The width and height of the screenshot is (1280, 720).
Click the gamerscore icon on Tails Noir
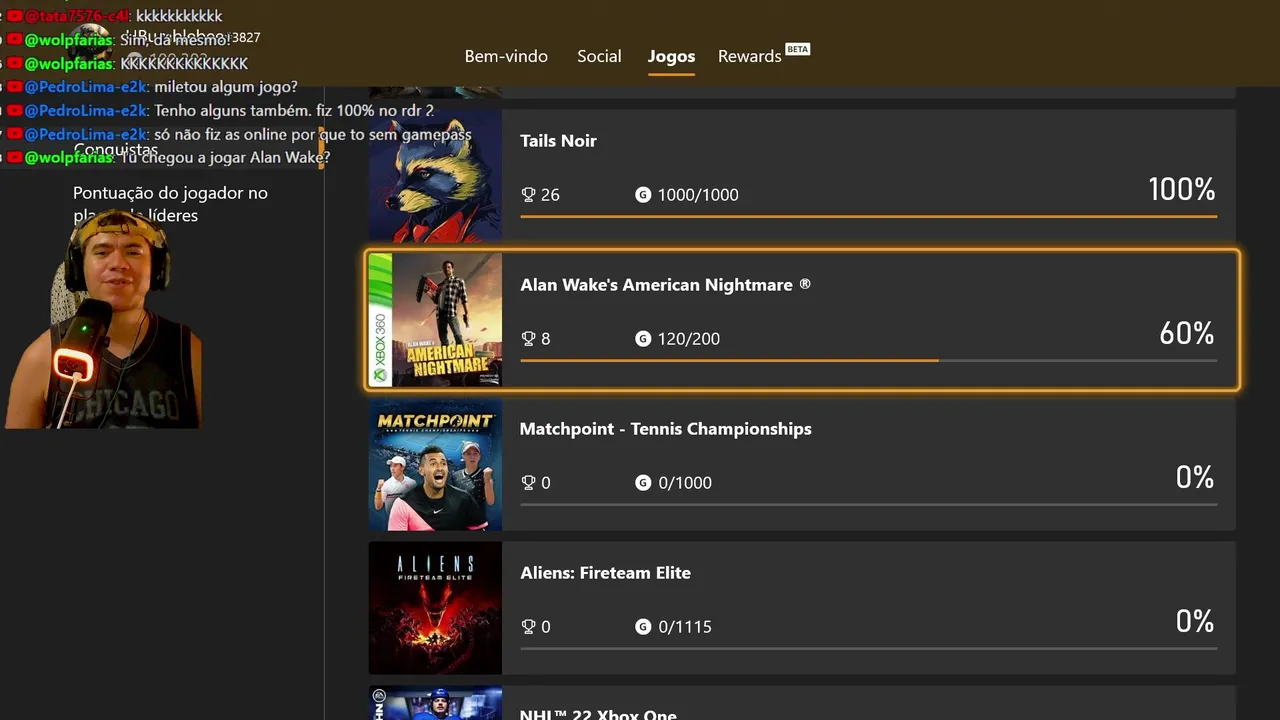click(643, 195)
